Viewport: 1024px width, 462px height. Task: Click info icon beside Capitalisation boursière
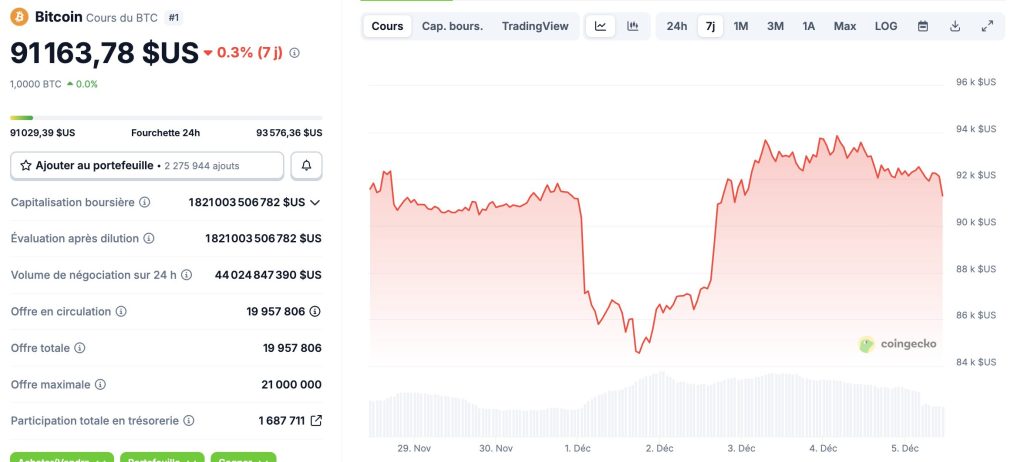click(145, 202)
